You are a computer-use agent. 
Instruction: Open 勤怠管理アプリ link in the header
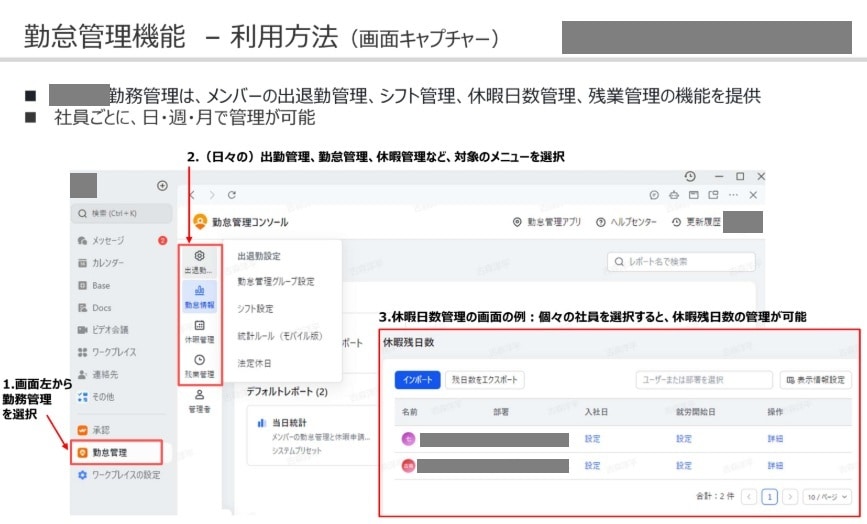click(x=547, y=222)
